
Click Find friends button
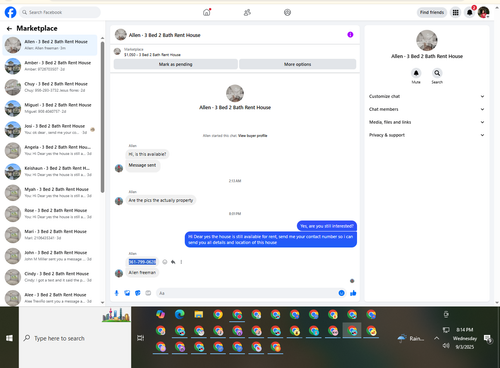tap(432, 13)
